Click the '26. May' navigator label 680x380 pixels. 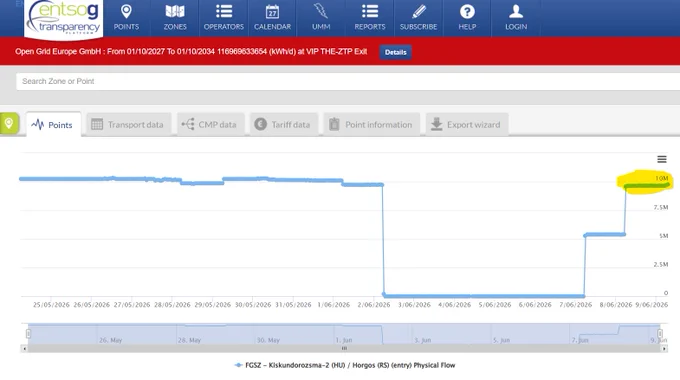click(111, 340)
